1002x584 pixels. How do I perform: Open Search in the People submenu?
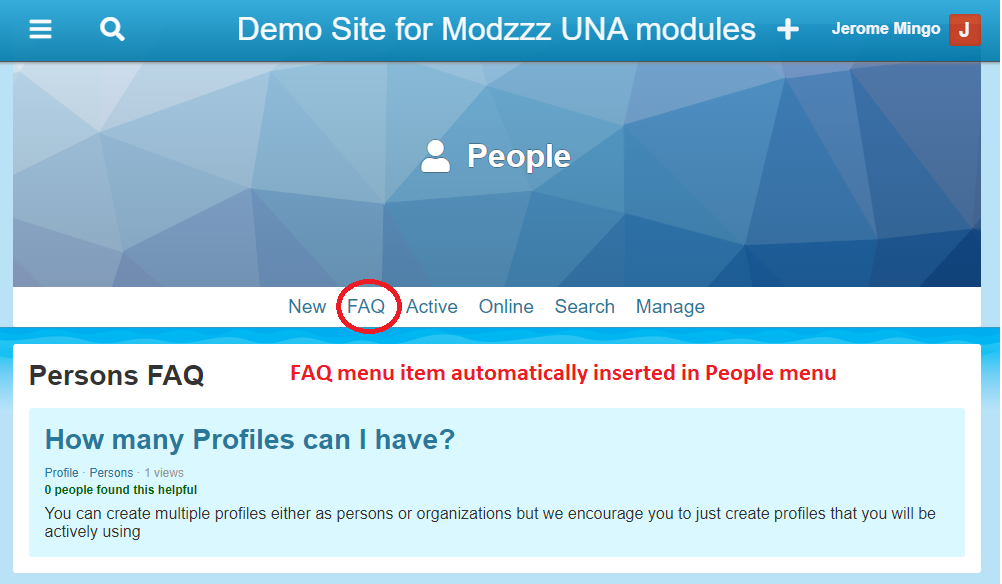585,307
